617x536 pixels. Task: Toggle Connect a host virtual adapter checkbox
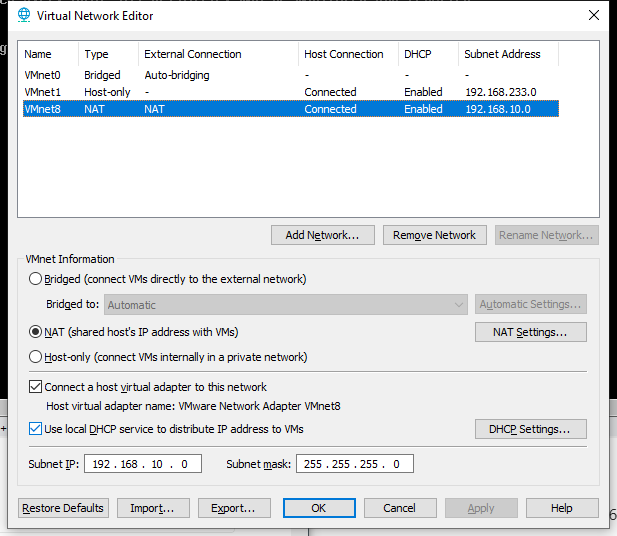click(35, 387)
